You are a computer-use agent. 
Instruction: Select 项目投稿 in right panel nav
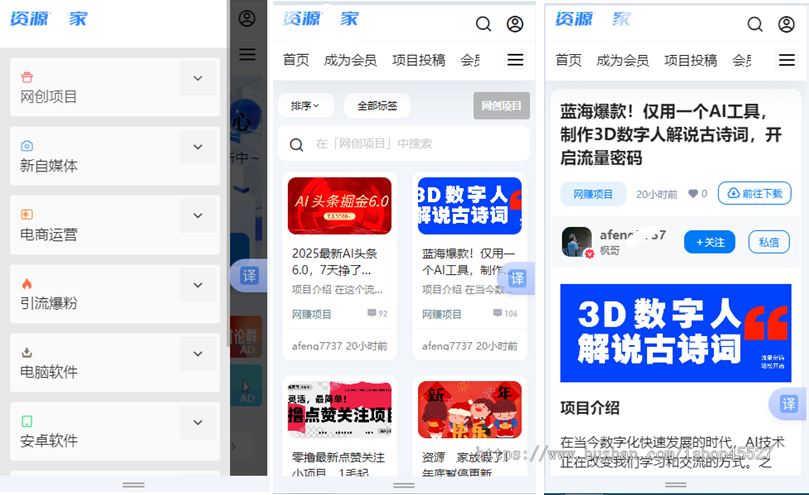[690, 60]
